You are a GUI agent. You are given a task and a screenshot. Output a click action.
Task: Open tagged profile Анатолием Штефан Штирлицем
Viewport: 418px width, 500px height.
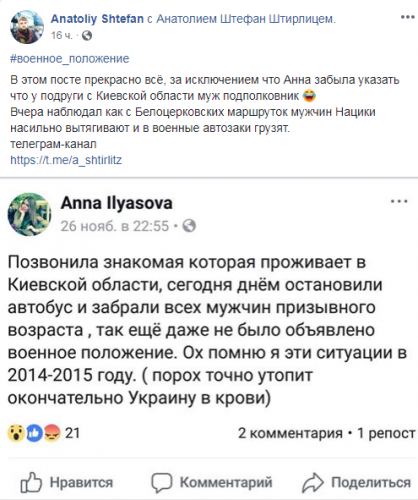(245, 19)
